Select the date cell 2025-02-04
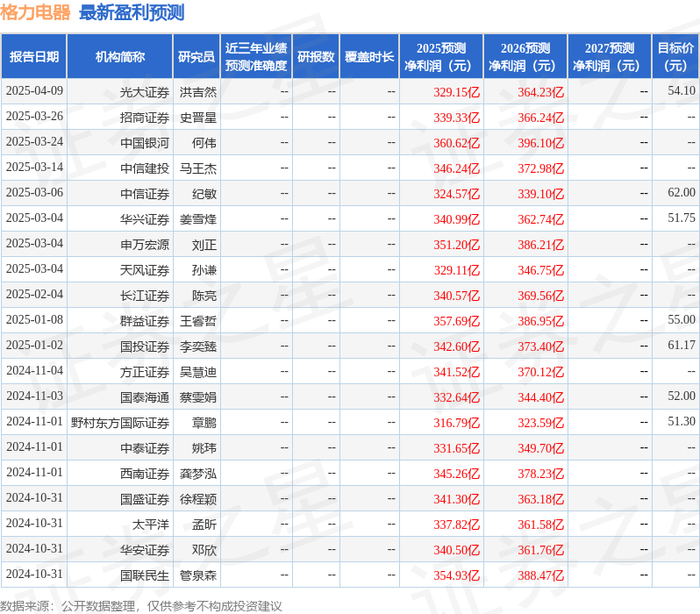Screen dimensions: 700x614 [34, 295]
